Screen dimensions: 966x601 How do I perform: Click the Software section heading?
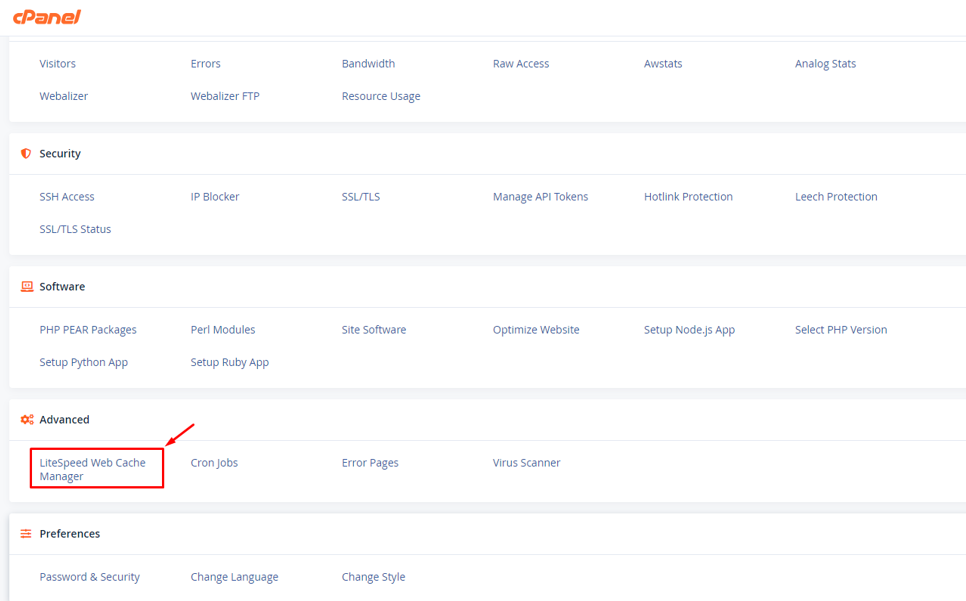(62, 286)
